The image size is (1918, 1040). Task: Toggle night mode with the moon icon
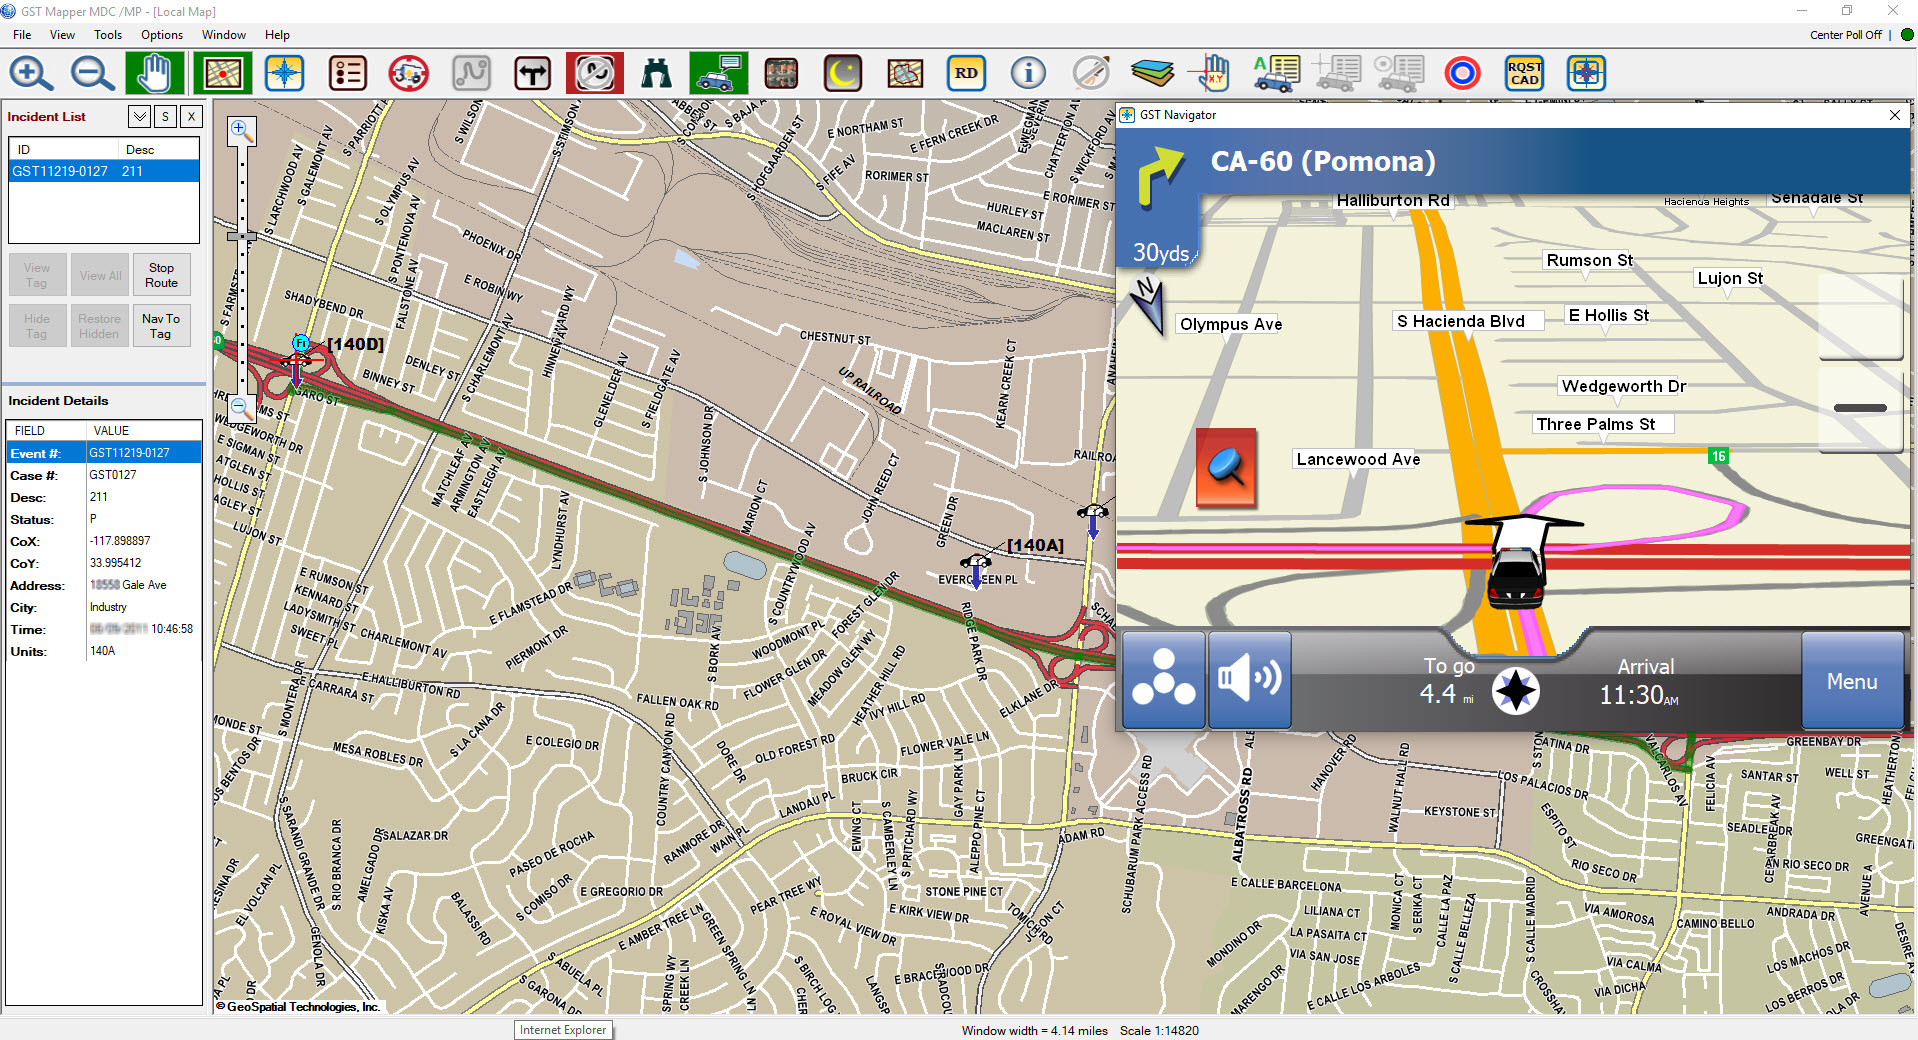tap(842, 72)
